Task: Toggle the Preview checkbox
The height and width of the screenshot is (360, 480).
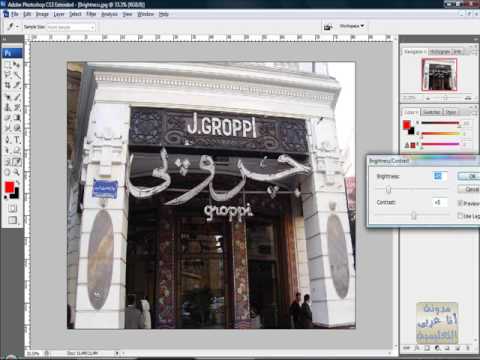Action: (460, 203)
